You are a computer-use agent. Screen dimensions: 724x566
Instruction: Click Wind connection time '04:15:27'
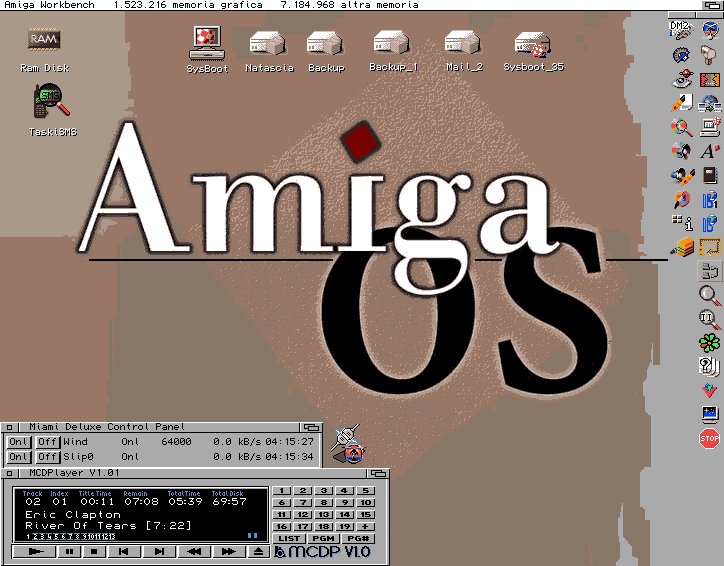pyautogui.click(x=290, y=442)
